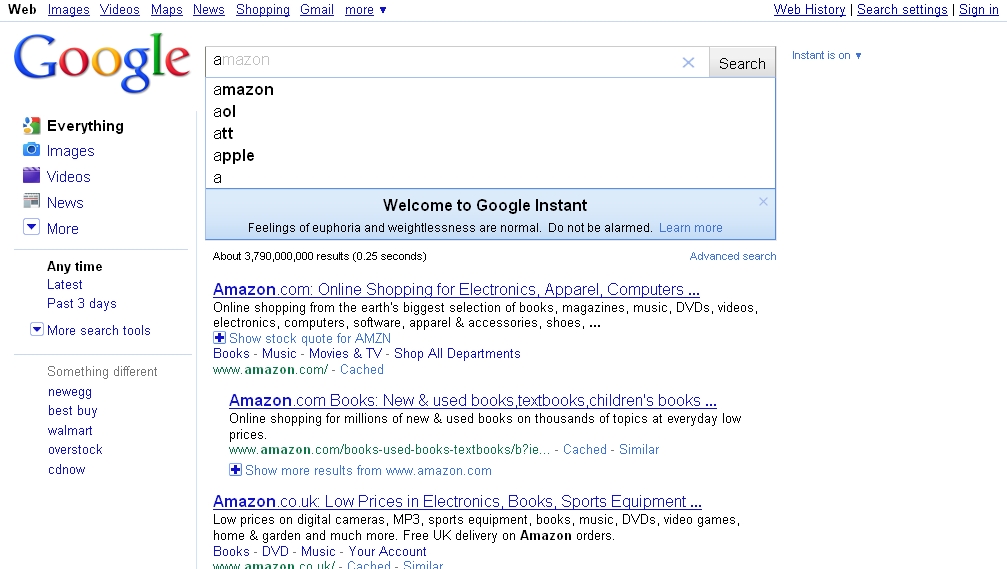Open the 'Instant is on' dropdown
1007x569 pixels.
tap(827, 55)
